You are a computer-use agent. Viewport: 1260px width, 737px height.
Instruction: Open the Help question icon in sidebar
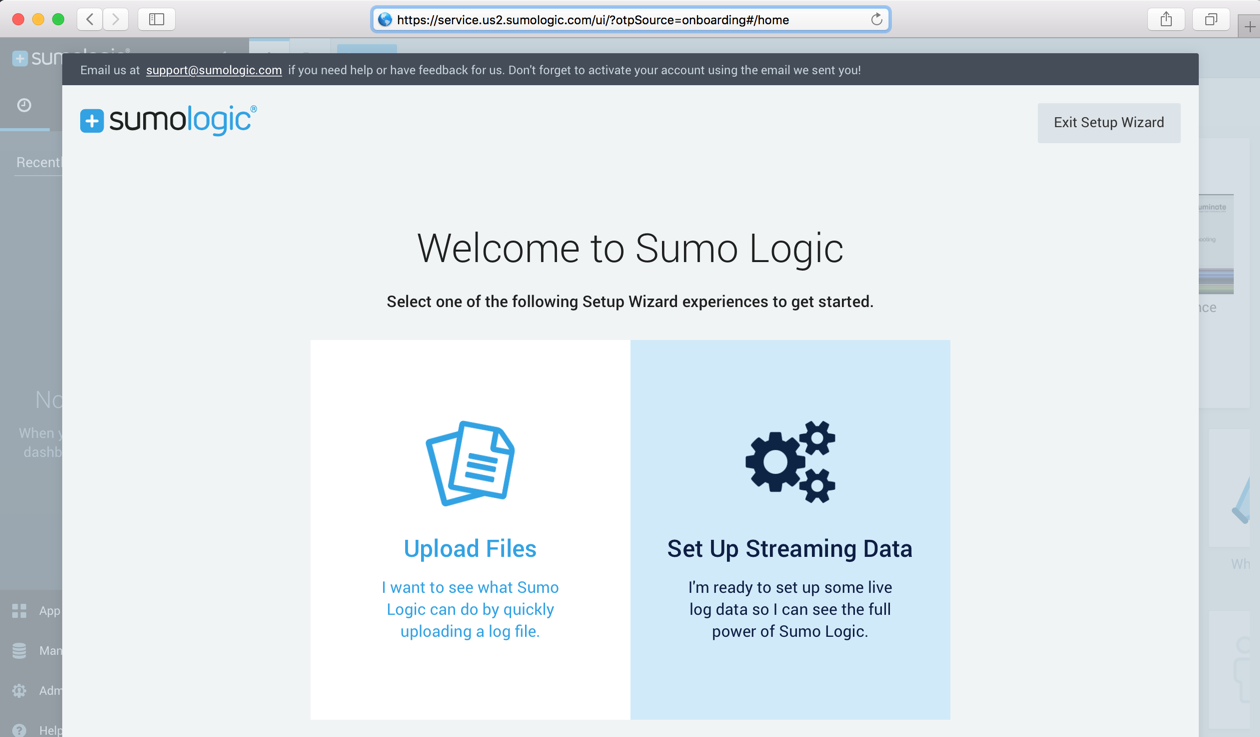pos(19,730)
